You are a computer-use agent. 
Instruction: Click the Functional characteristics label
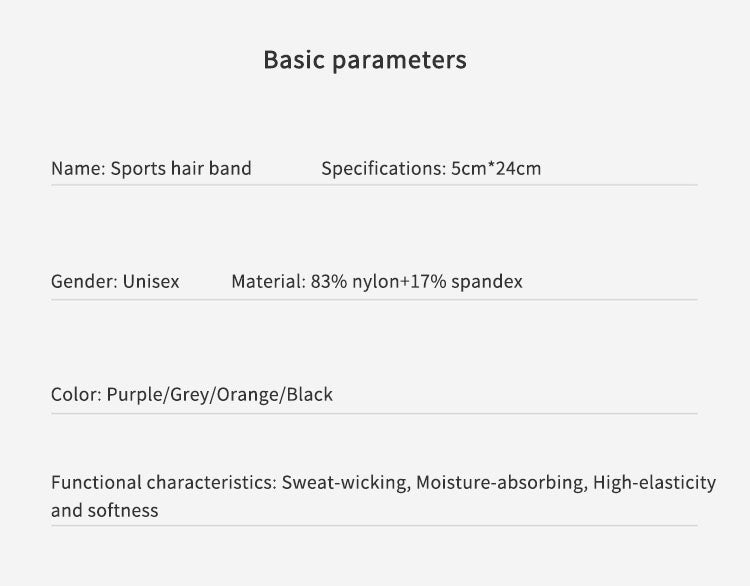(164, 482)
